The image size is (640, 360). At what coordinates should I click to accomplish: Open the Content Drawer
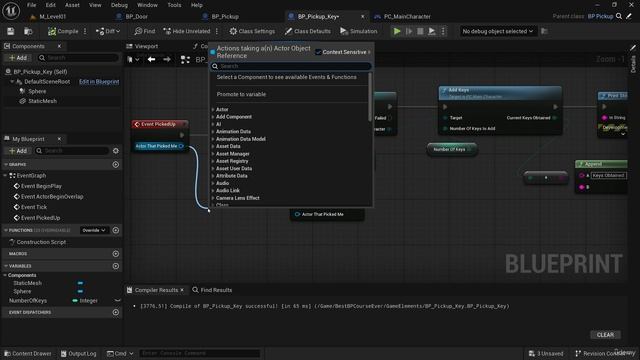(28, 353)
